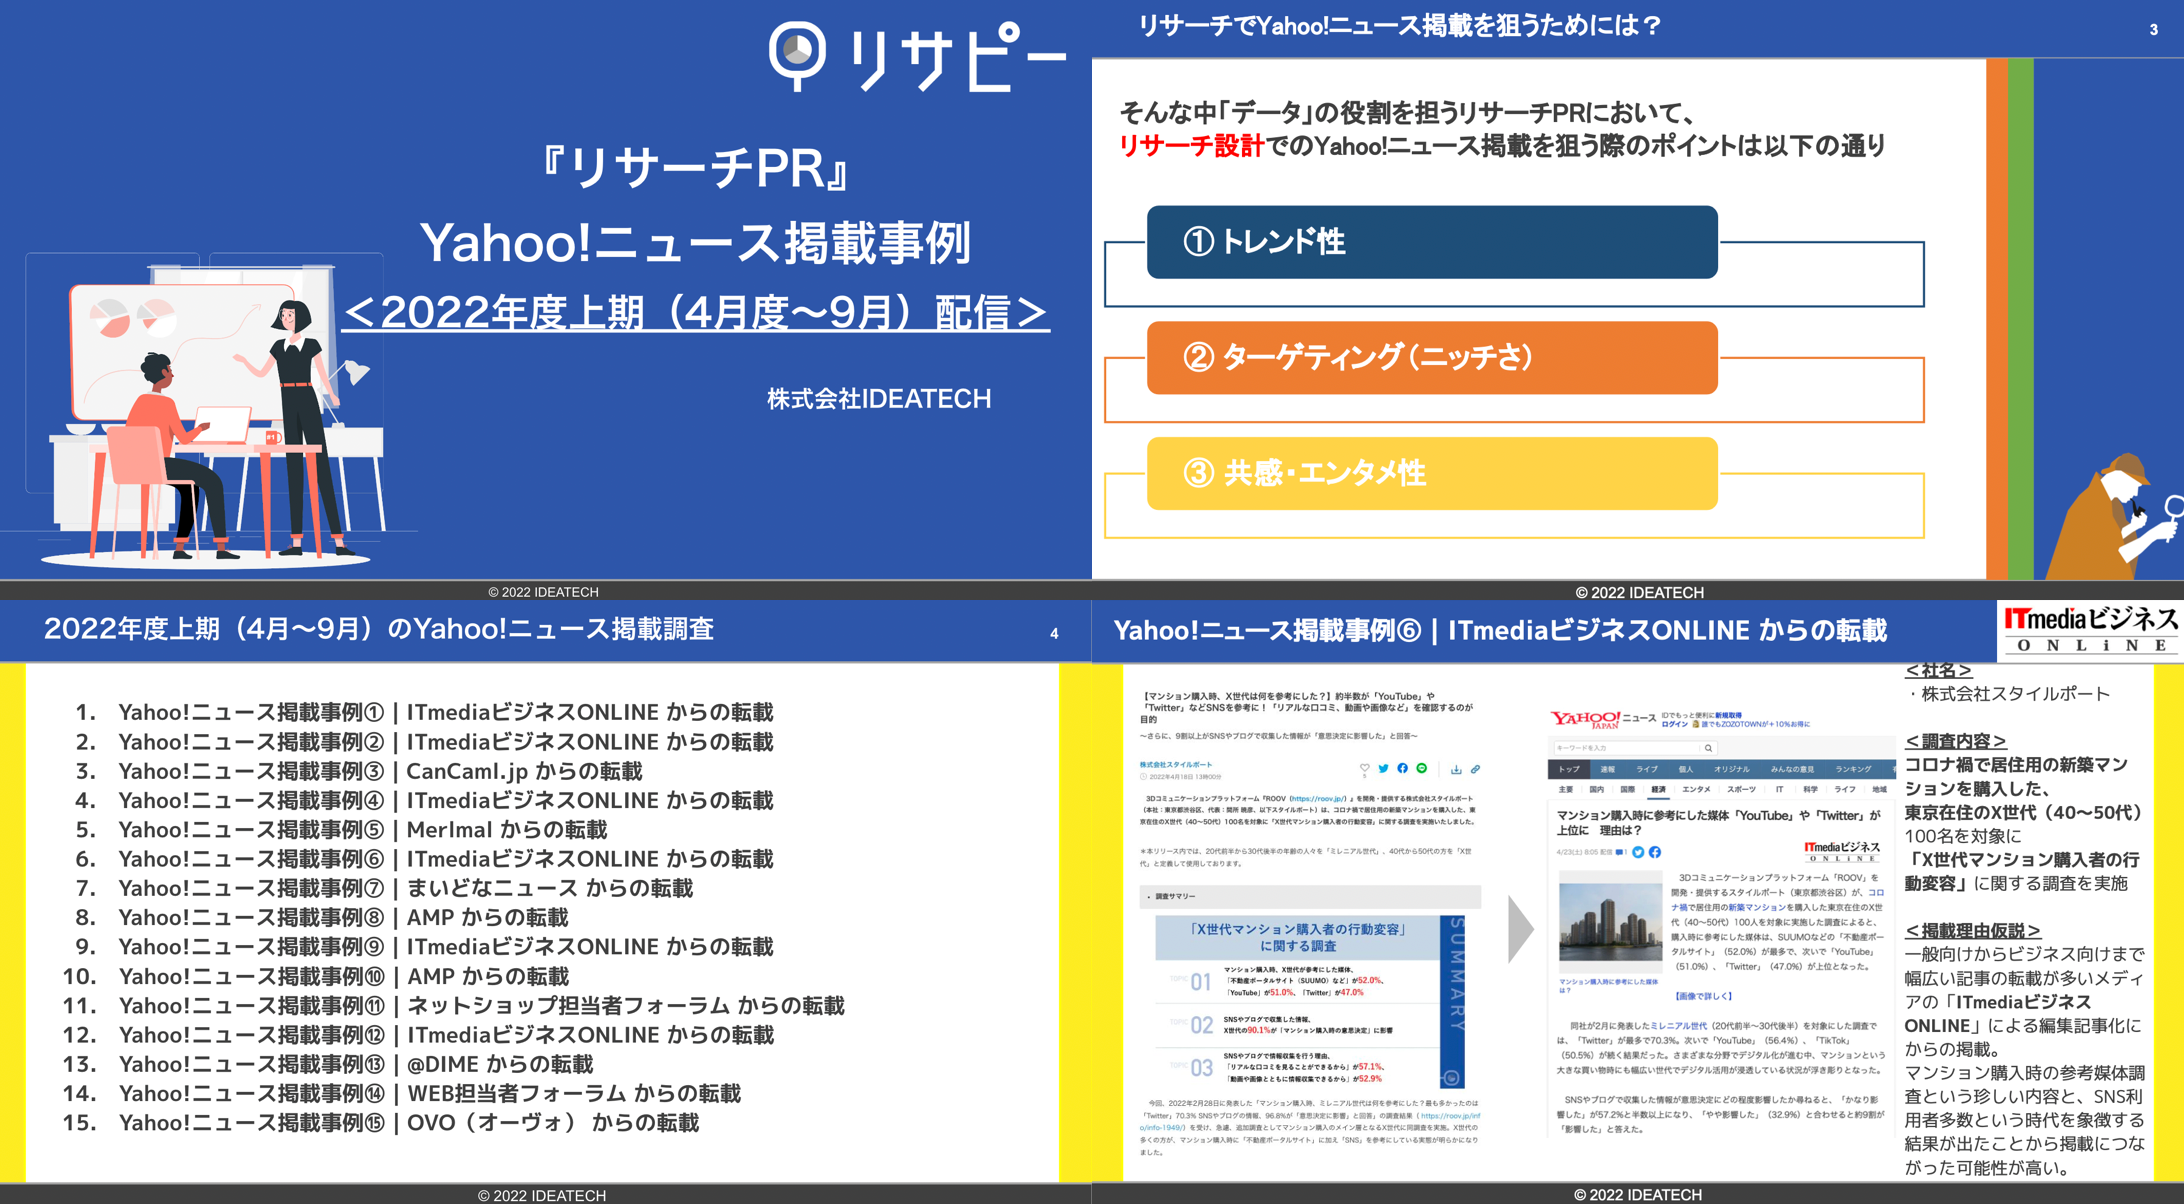Screen dimensions: 2184x1204
Task: Click the copy link chain icon
Action: [x=1475, y=769]
